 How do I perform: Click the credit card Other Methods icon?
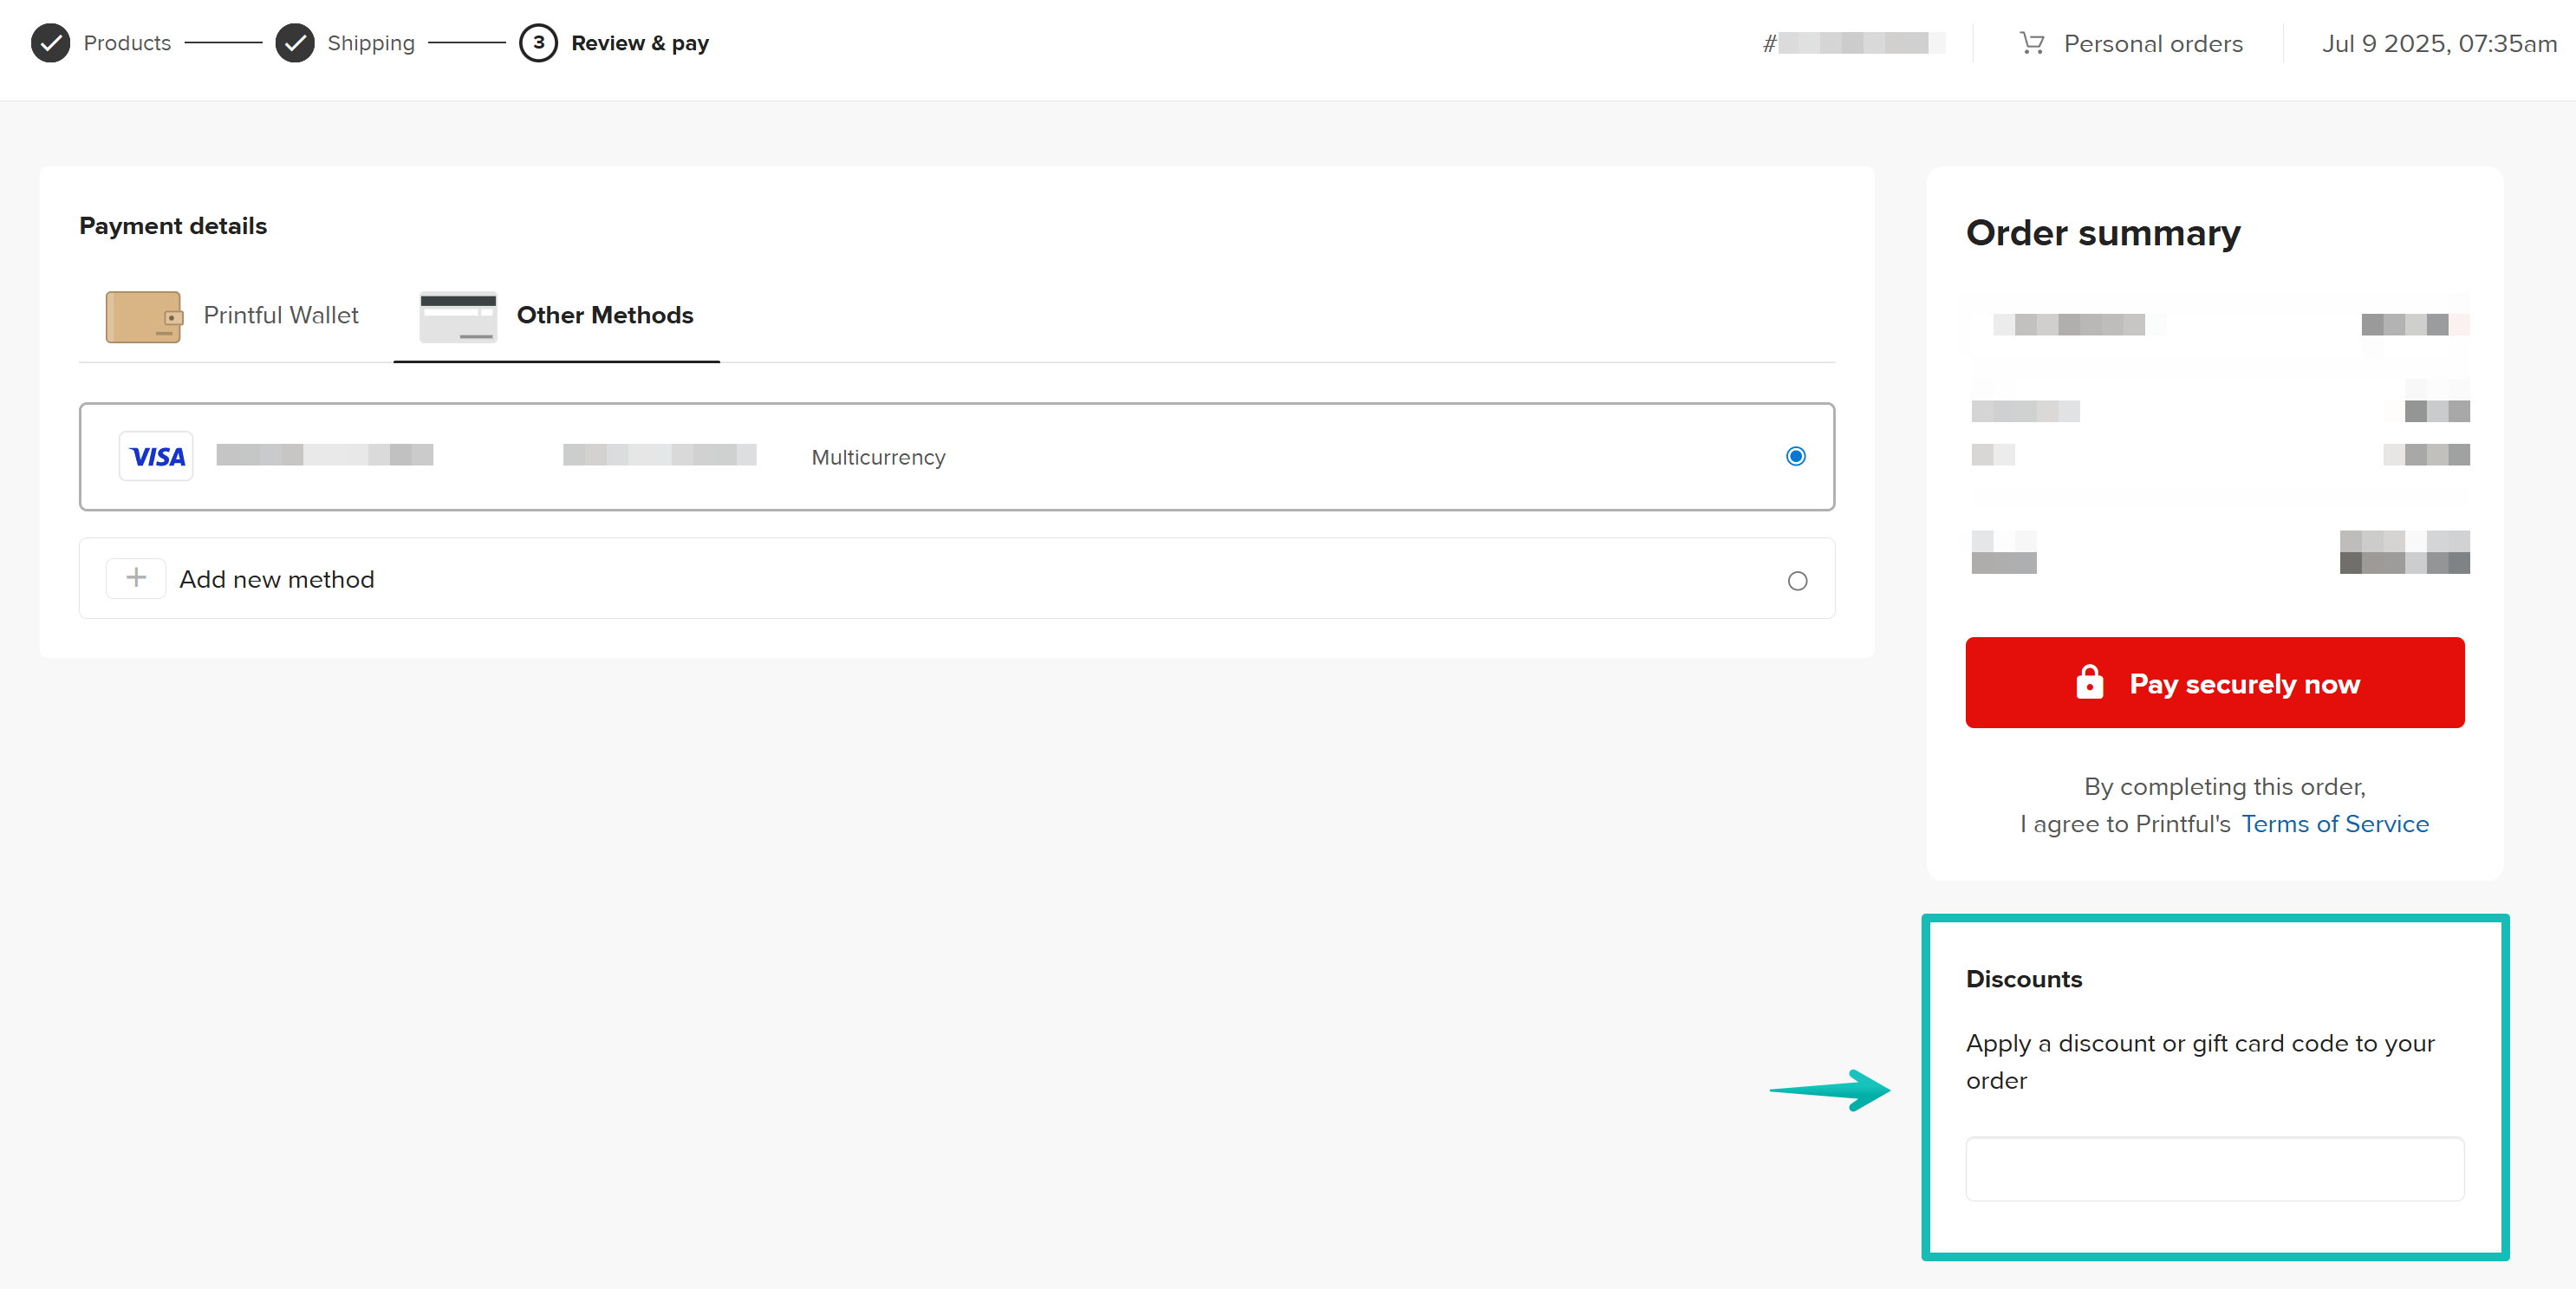point(457,316)
